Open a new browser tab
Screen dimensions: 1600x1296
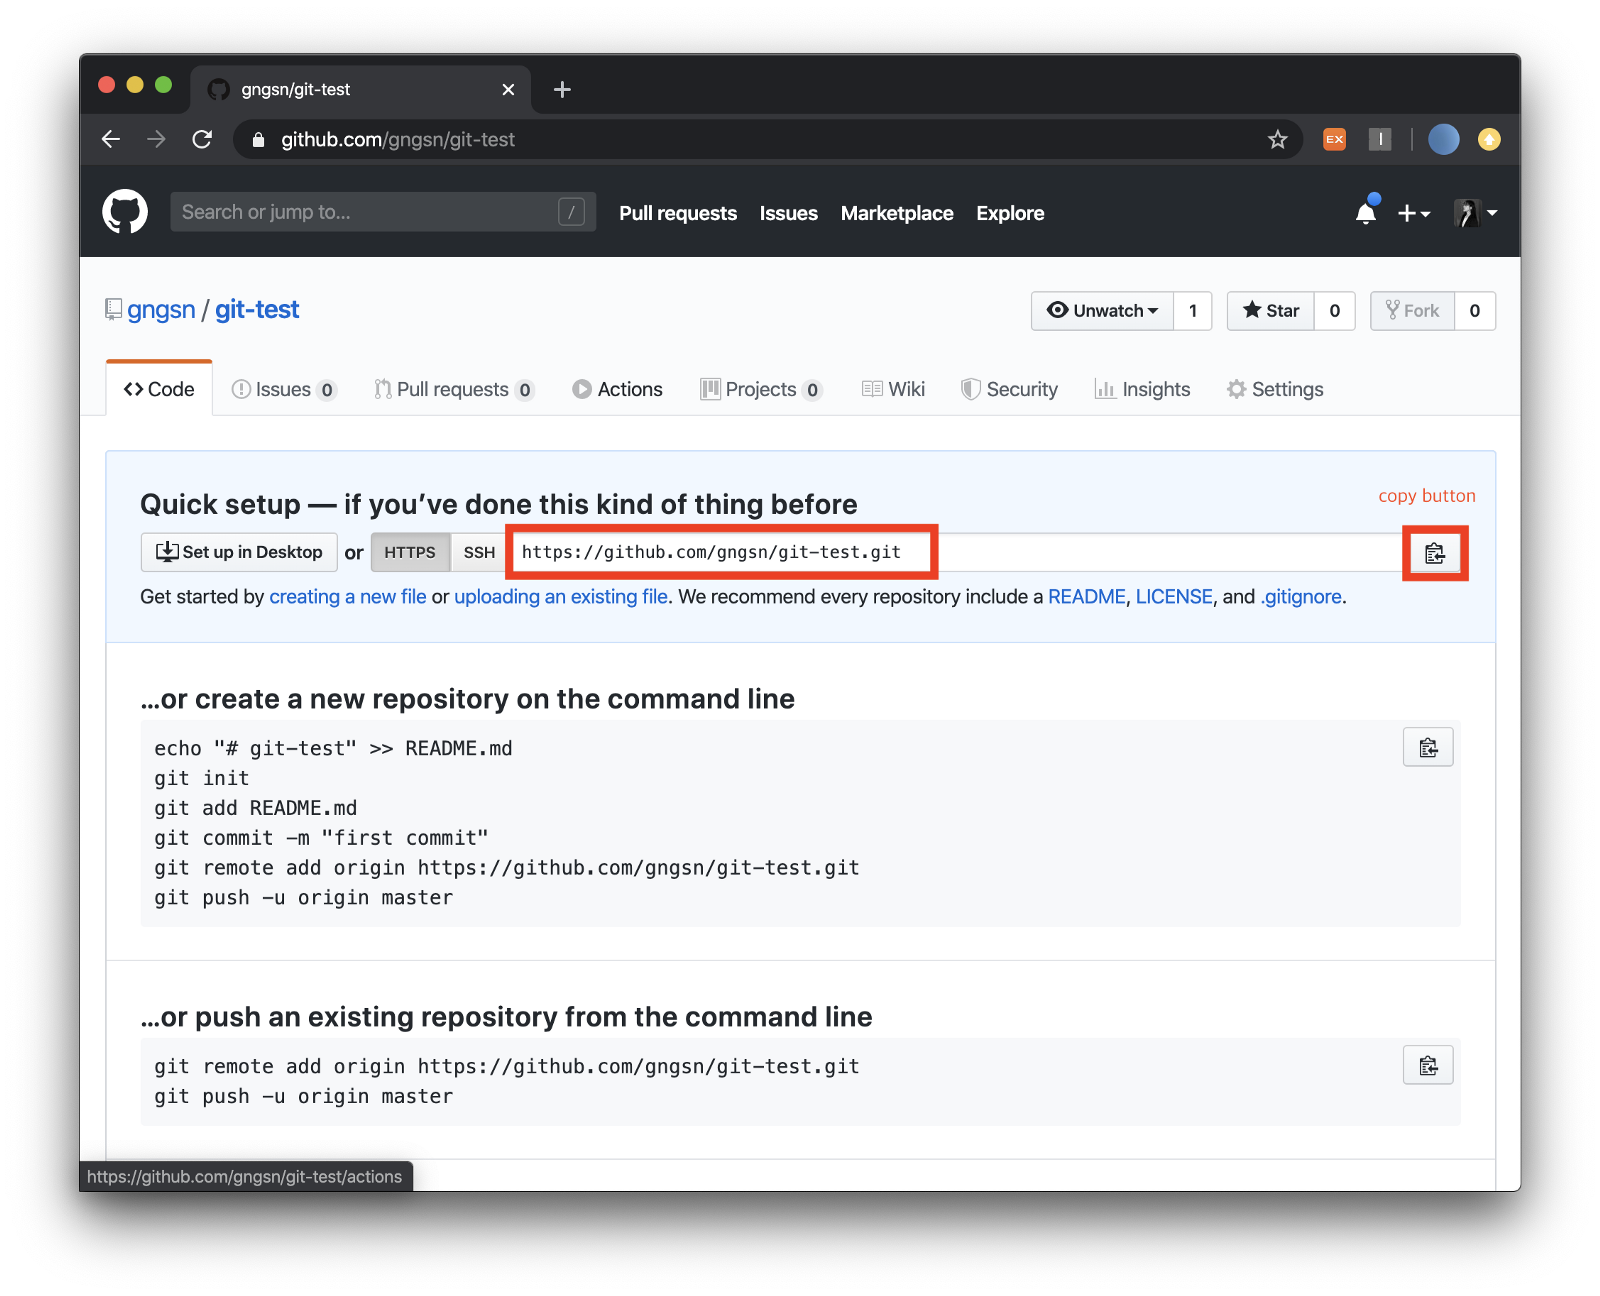coord(562,89)
